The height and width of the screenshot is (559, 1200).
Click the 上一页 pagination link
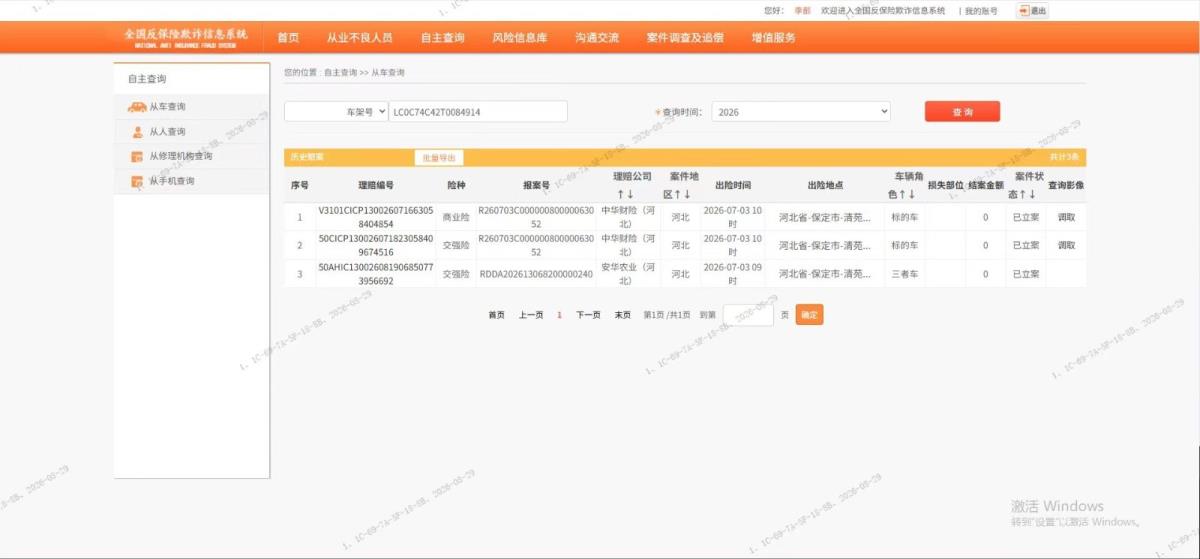point(530,315)
